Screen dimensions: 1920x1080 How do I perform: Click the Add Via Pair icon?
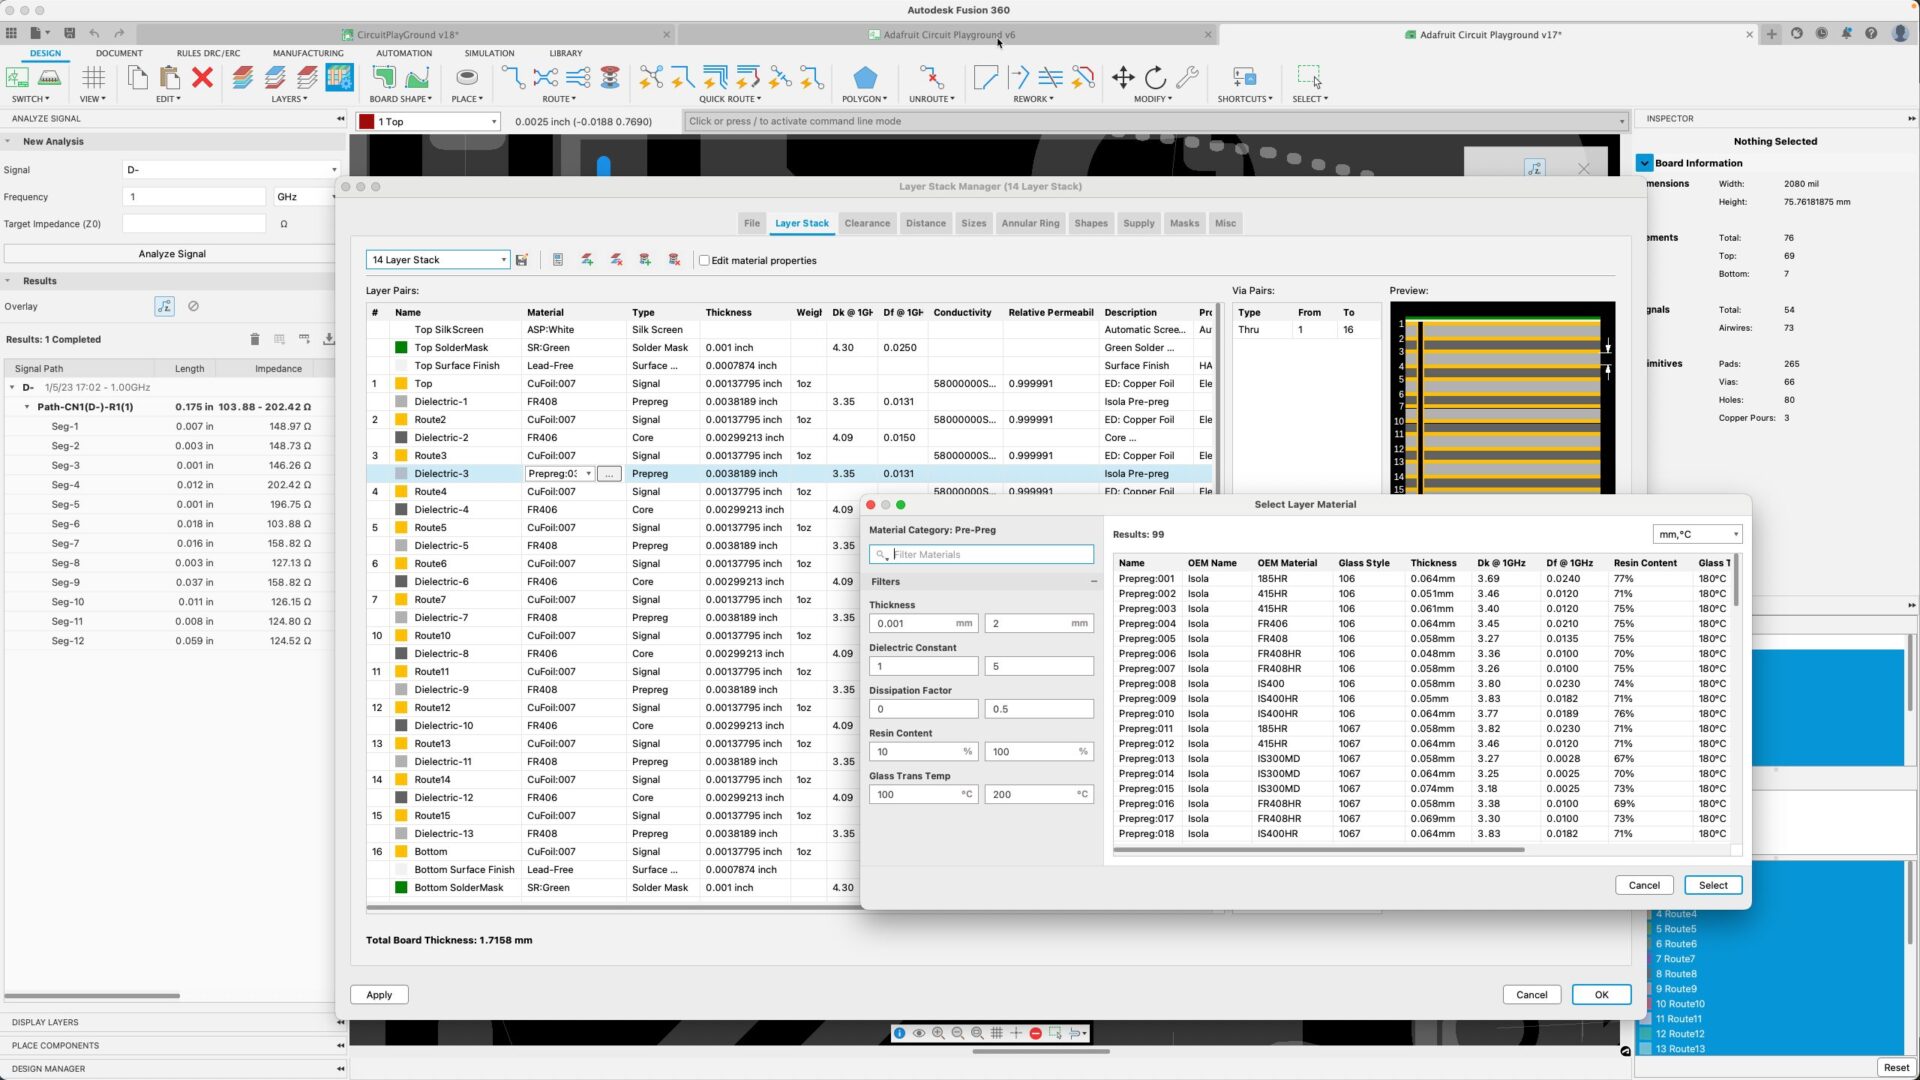pyautogui.click(x=645, y=260)
